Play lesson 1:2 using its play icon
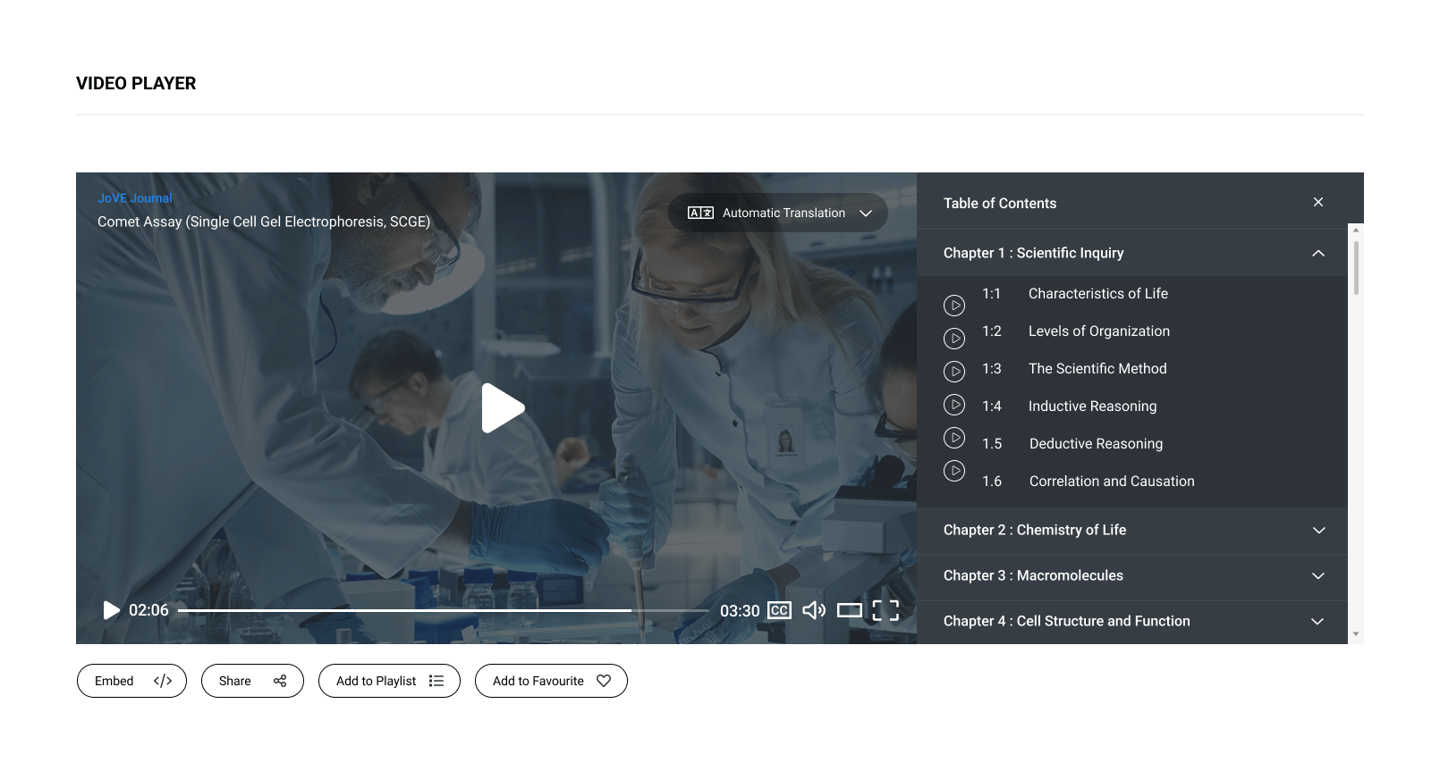 954,338
